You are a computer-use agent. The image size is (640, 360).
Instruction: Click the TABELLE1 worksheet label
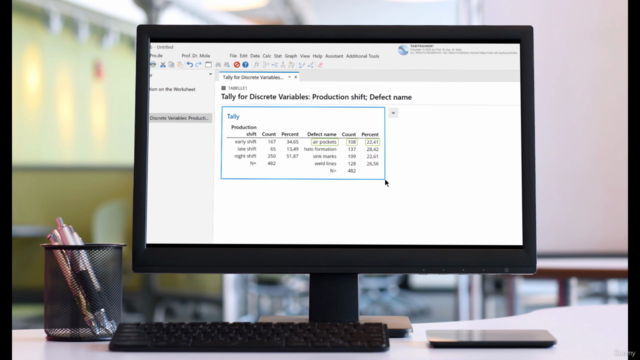click(238, 88)
